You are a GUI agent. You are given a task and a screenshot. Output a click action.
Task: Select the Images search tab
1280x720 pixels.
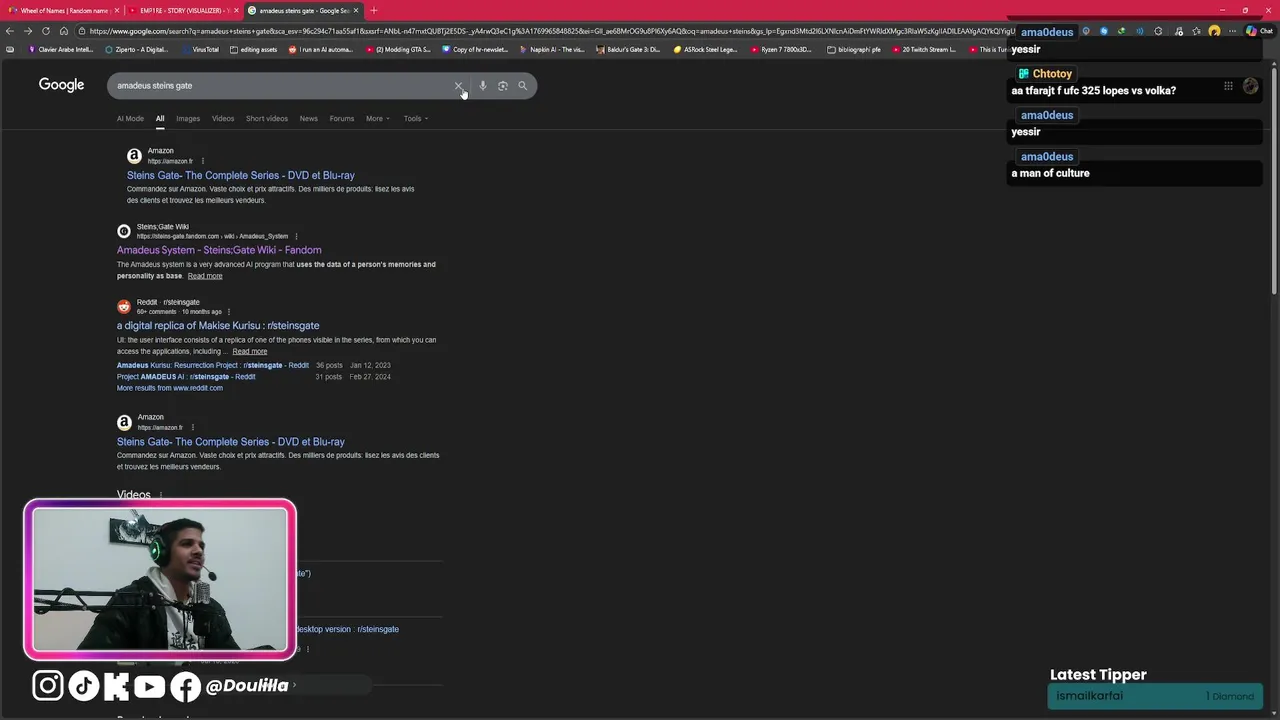pyautogui.click(x=188, y=119)
